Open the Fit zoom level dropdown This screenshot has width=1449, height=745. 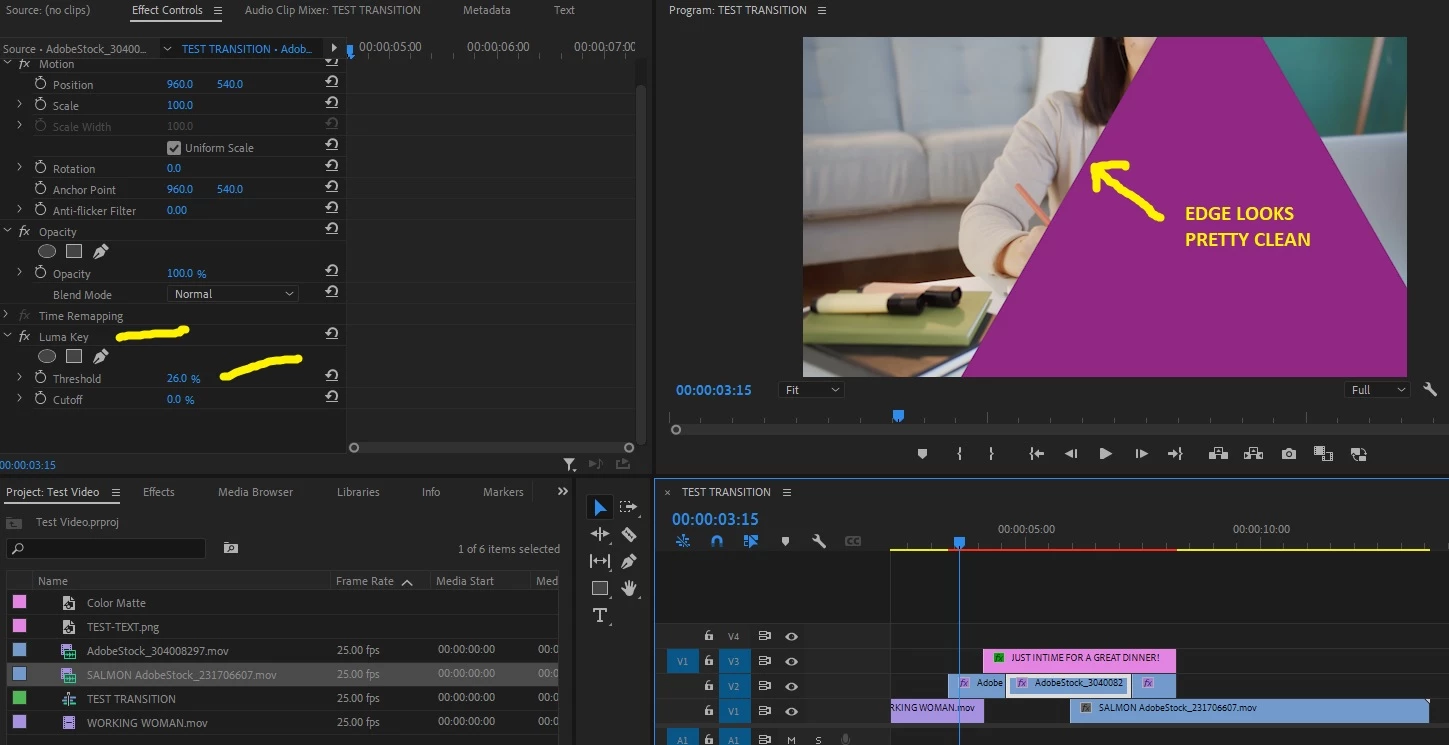click(x=811, y=390)
